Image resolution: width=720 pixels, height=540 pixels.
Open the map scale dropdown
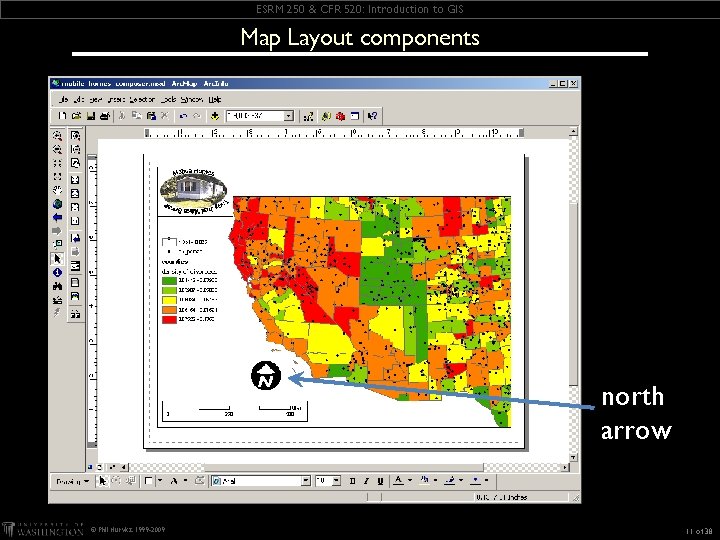click(x=289, y=116)
